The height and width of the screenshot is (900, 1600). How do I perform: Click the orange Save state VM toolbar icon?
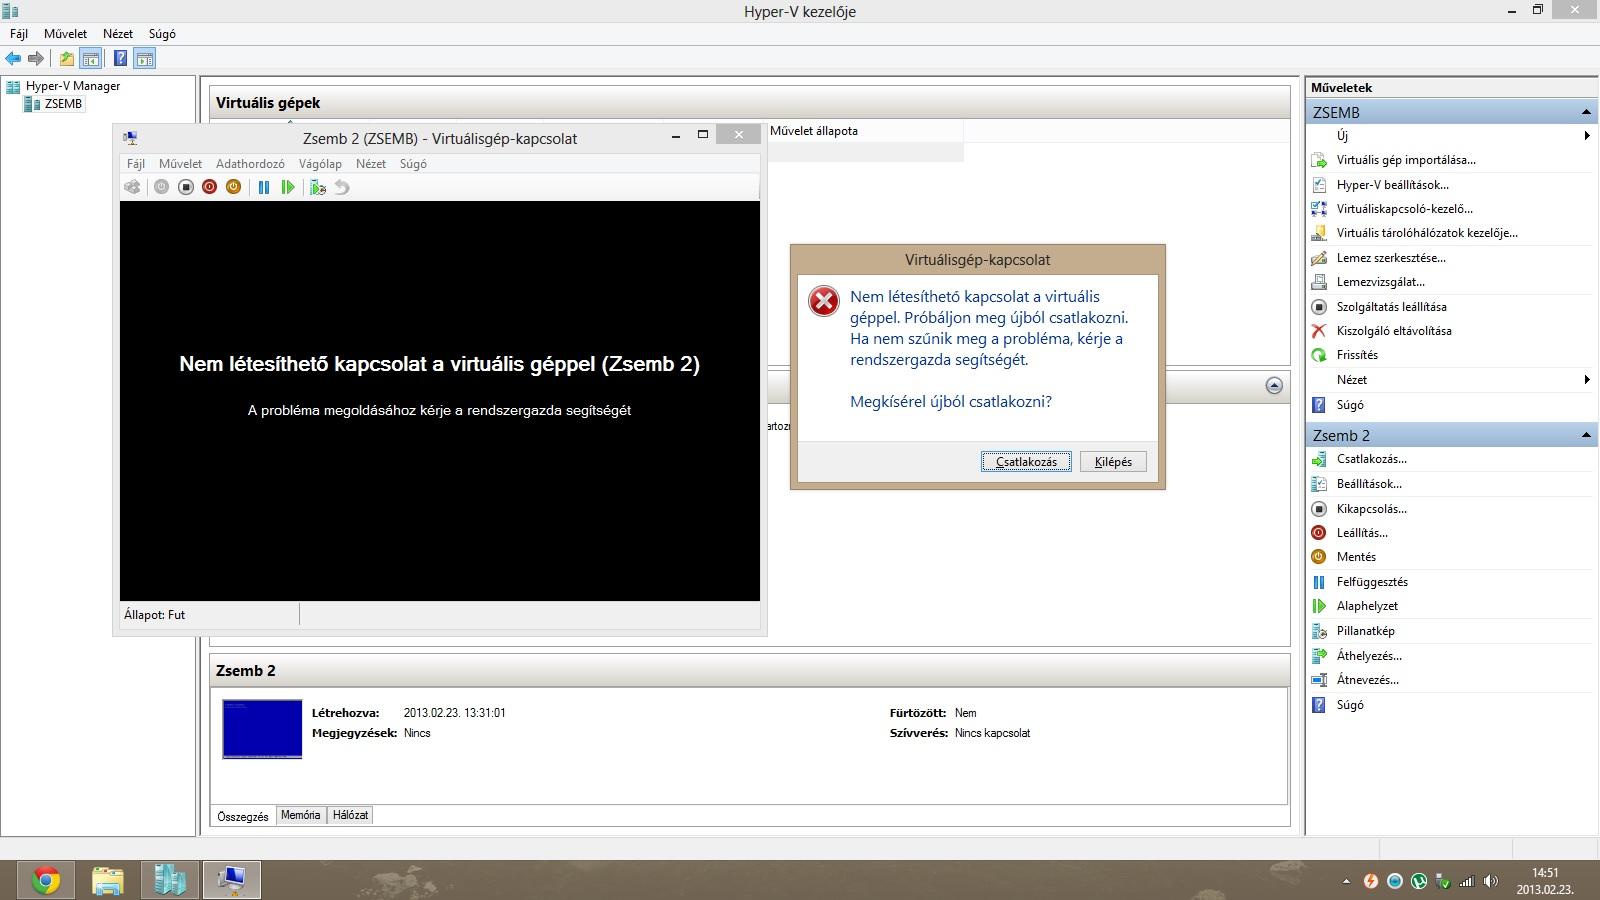(233, 187)
